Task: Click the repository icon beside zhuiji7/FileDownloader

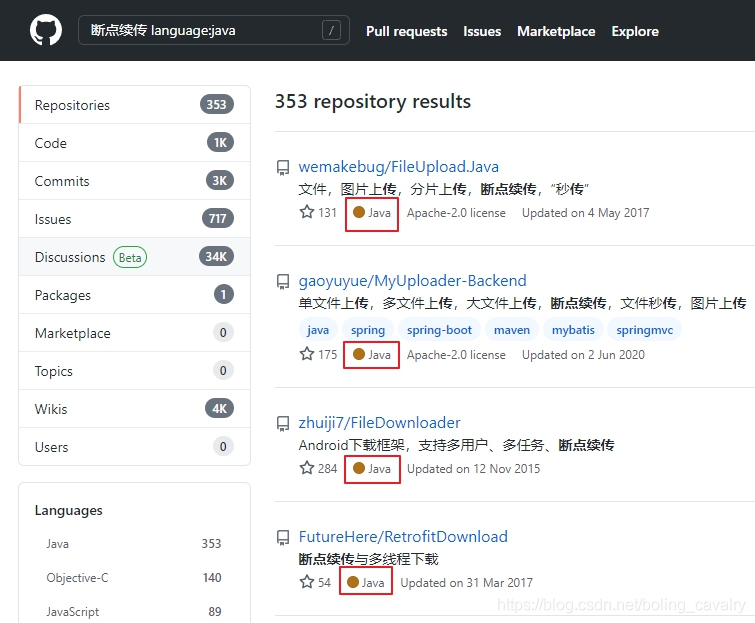Action: 283,424
